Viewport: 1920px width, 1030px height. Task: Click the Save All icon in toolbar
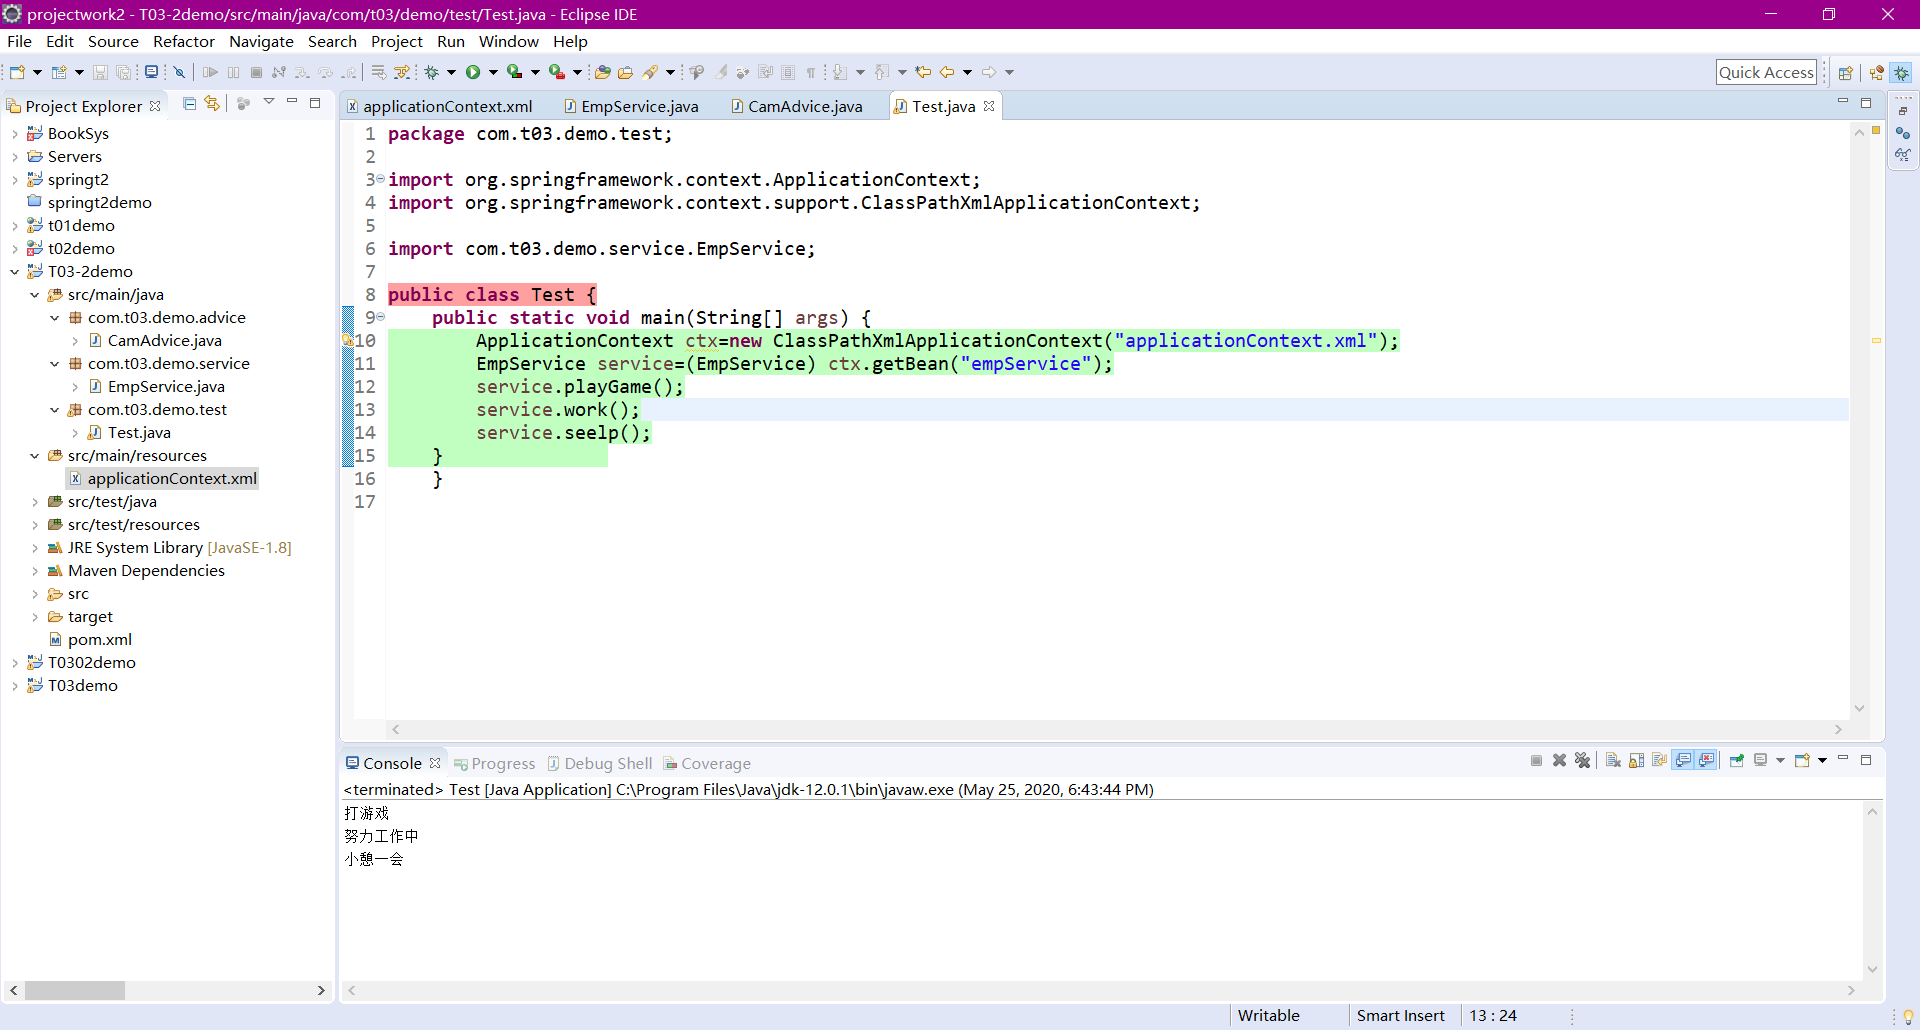tap(123, 72)
